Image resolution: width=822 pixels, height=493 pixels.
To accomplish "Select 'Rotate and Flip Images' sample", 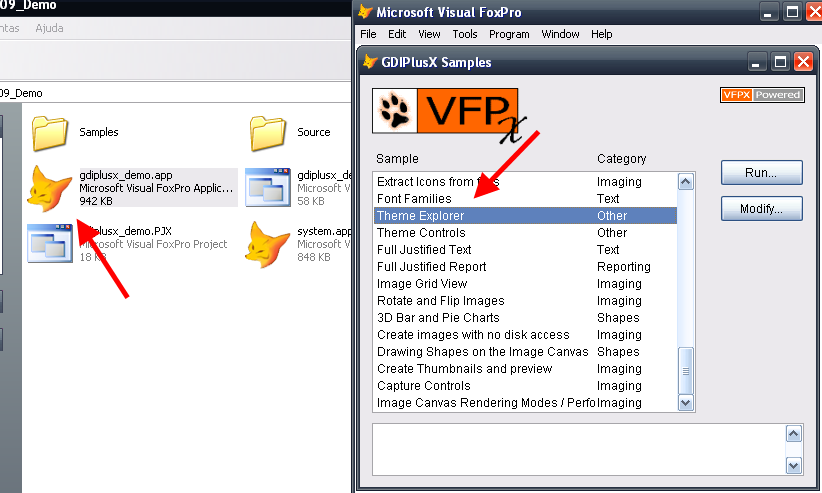I will (525, 301).
